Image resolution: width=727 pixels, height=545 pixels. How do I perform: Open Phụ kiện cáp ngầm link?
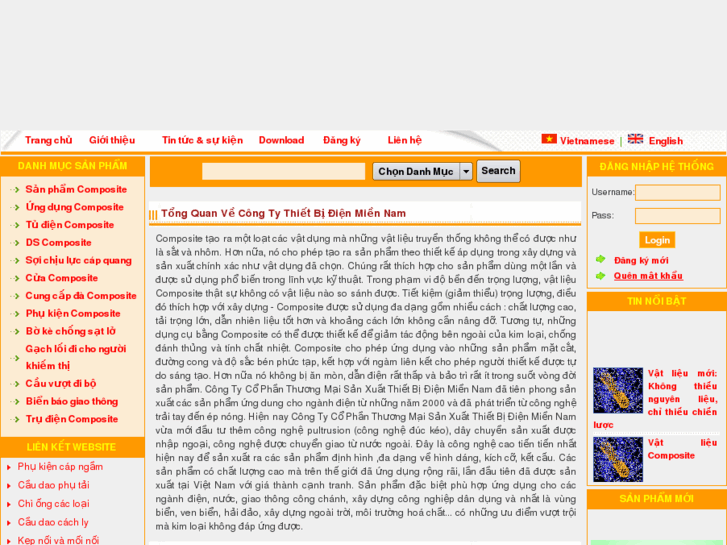tap(60, 467)
